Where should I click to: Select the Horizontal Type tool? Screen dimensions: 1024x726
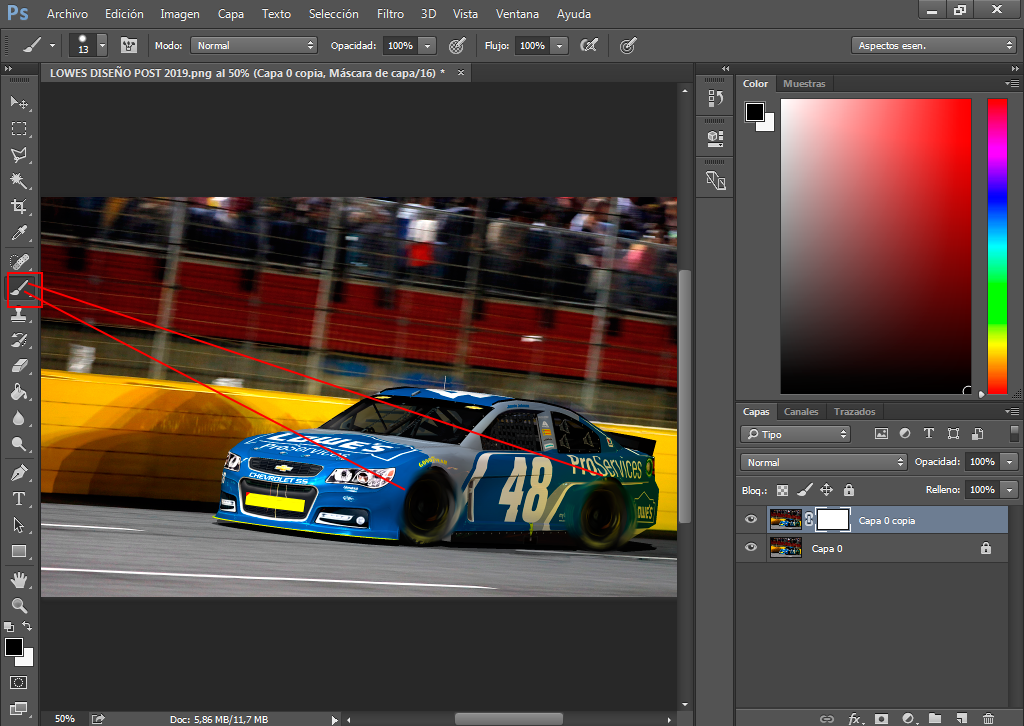click(x=19, y=499)
